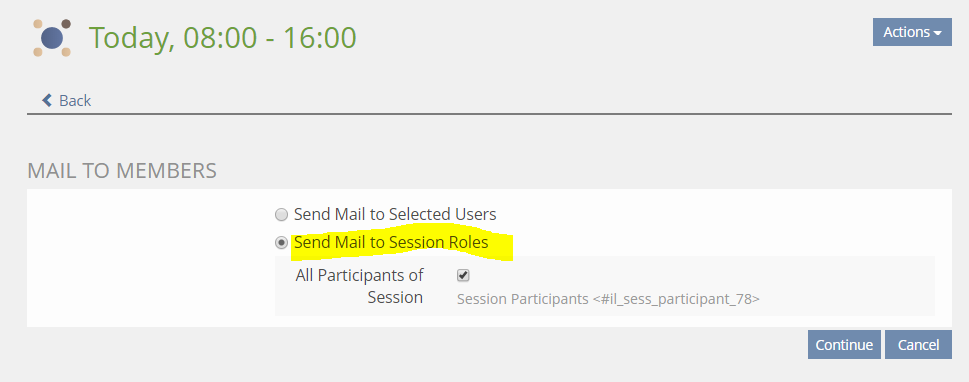Select Send Mail to Session Roles radio

(281, 243)
